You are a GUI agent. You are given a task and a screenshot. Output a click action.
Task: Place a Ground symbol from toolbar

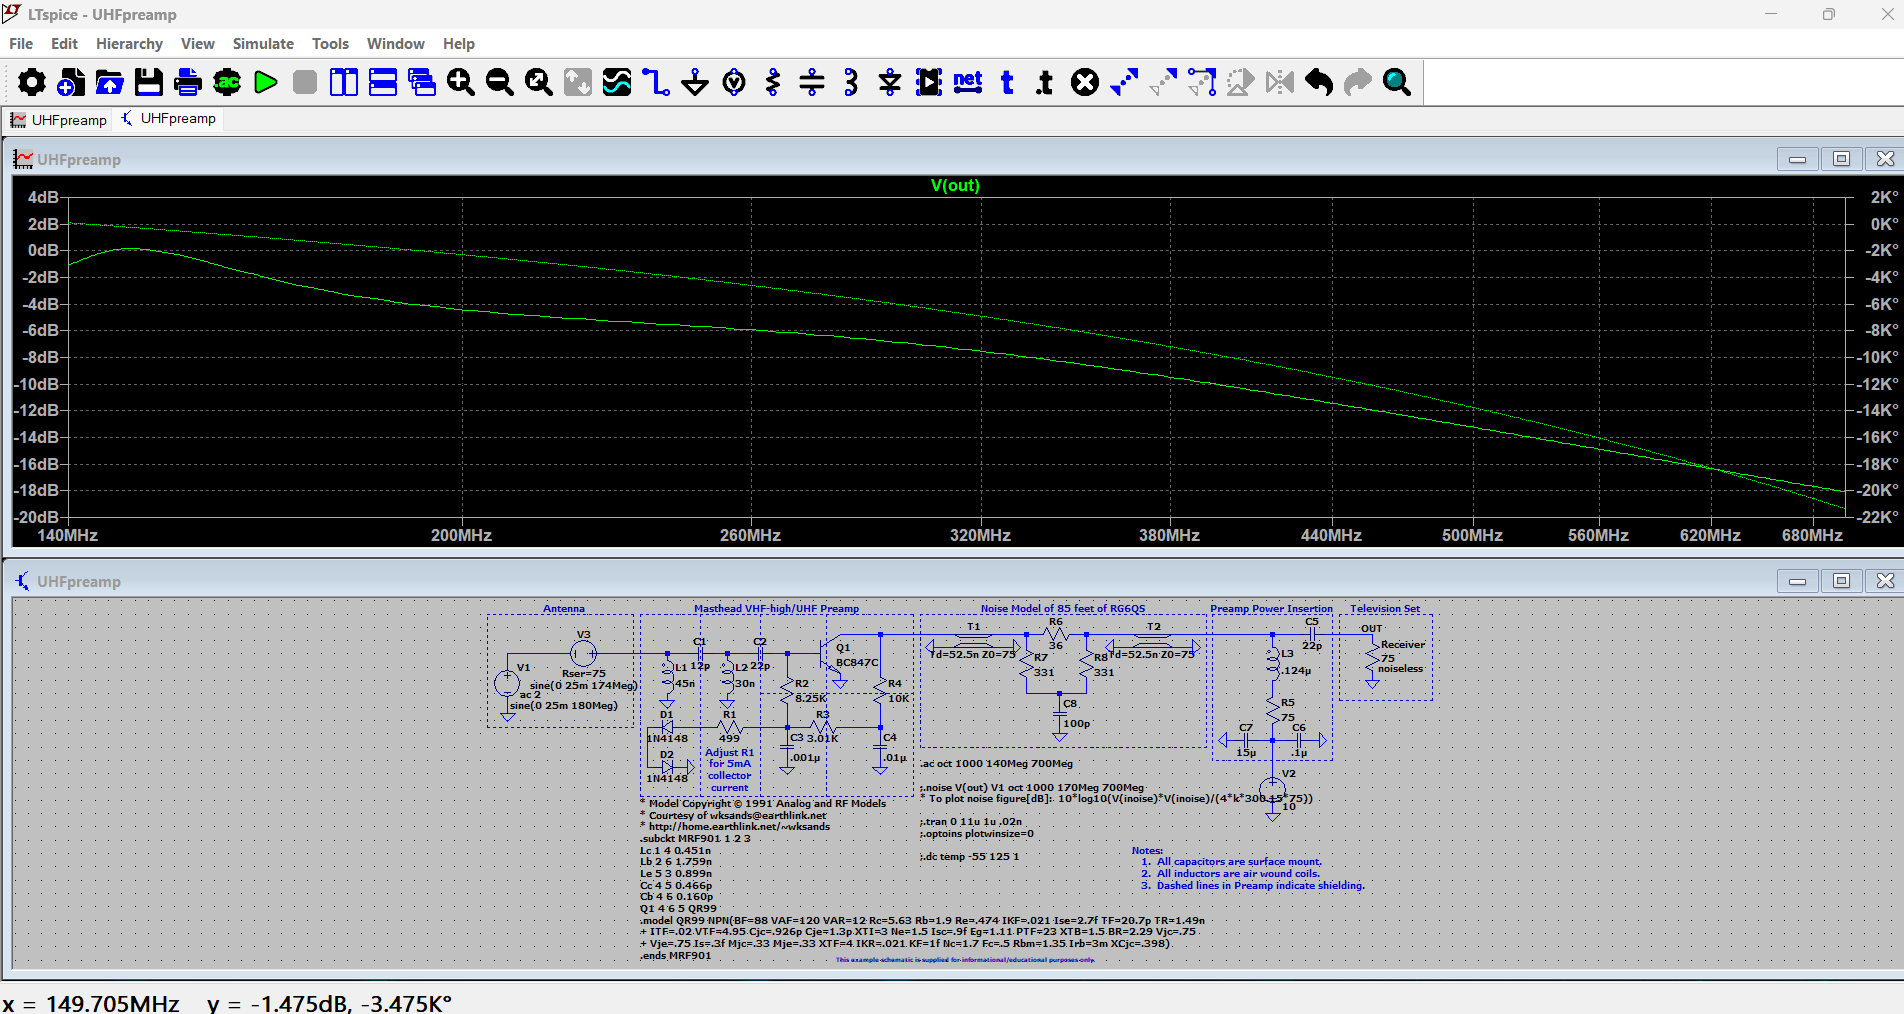(695, 82)
